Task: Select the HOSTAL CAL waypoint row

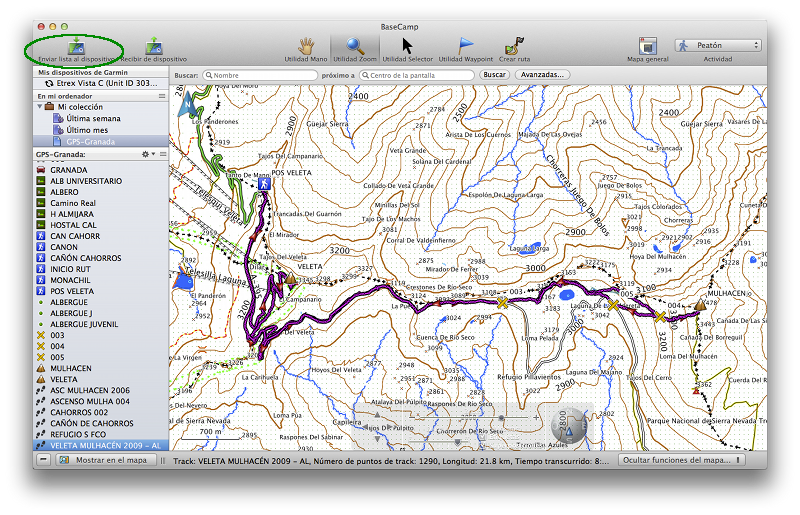Action: click(101, 225)
